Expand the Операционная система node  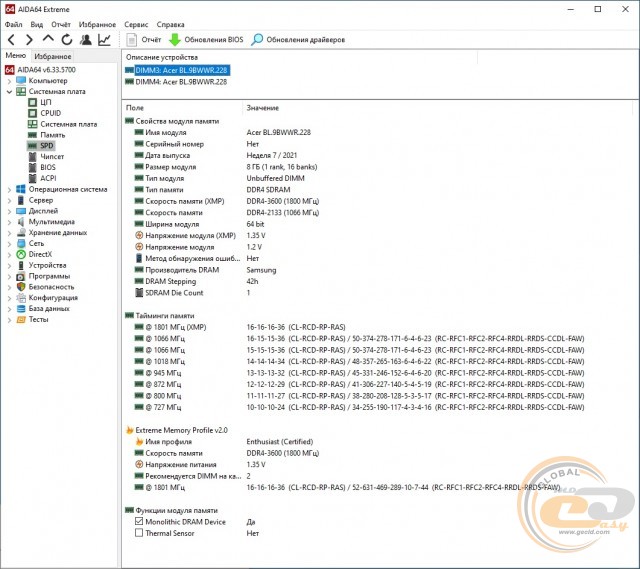pos(9,189)
